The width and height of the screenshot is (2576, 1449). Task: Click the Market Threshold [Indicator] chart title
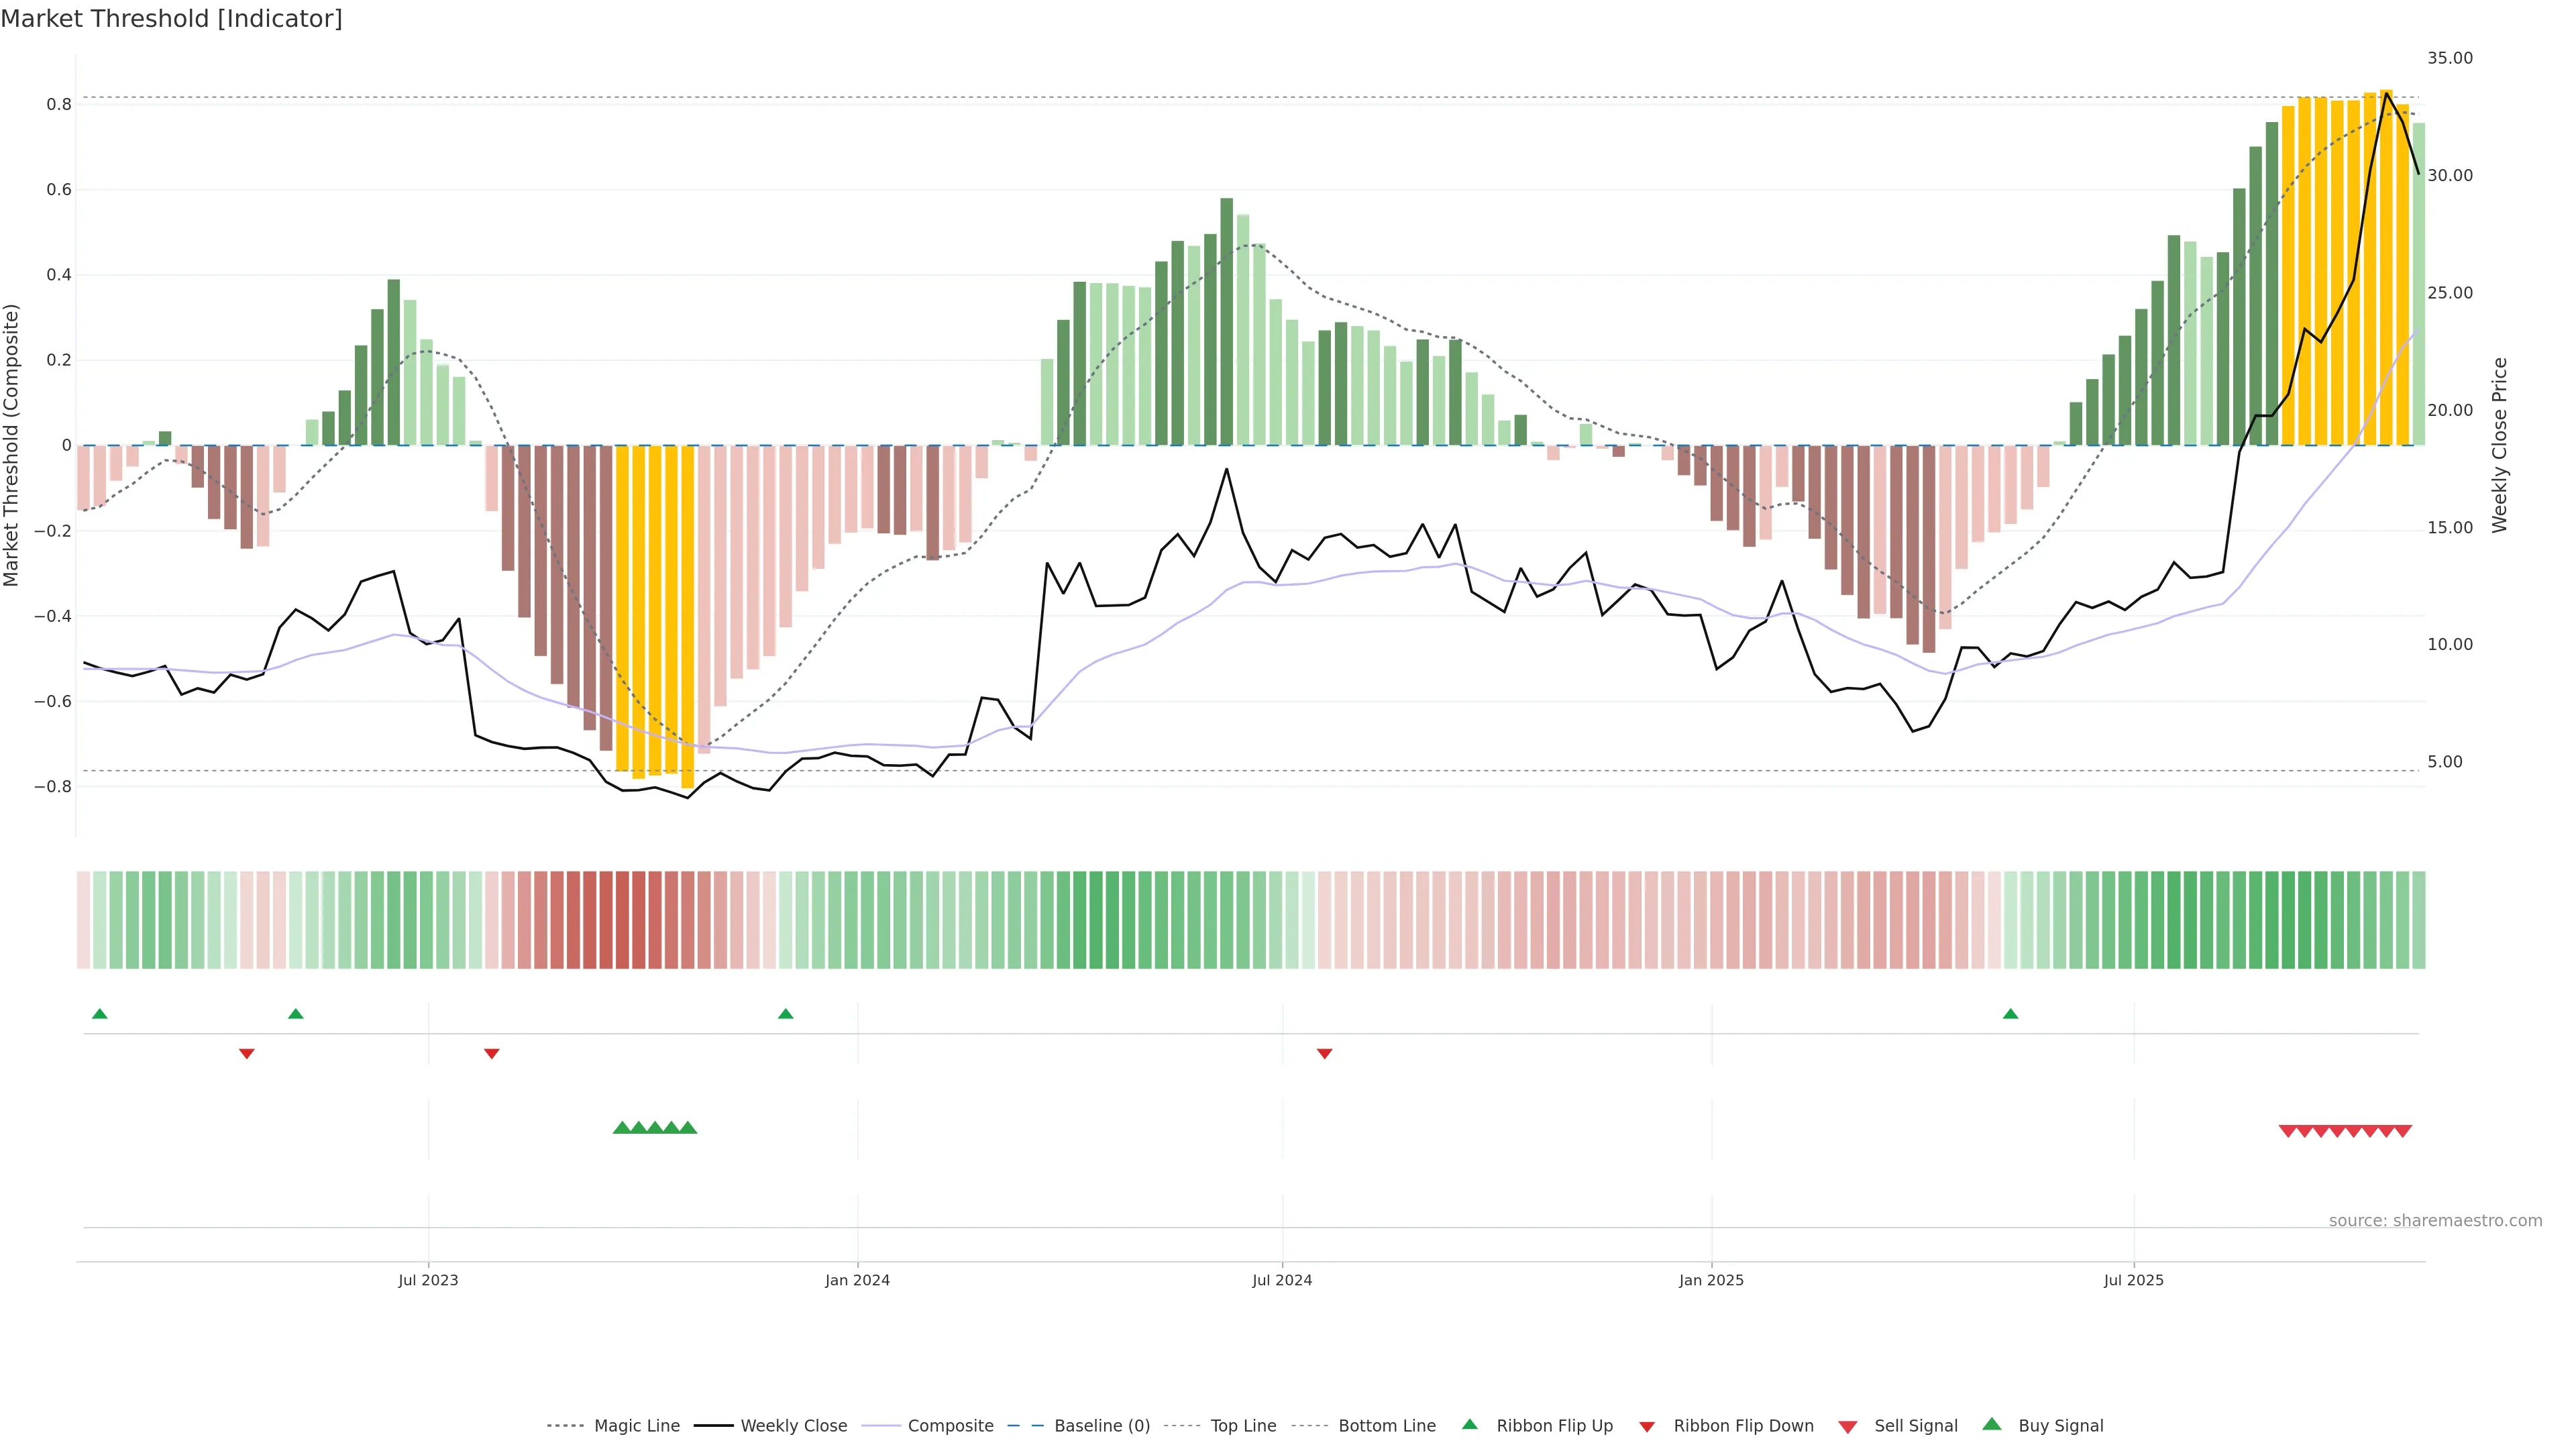(171, 19)
